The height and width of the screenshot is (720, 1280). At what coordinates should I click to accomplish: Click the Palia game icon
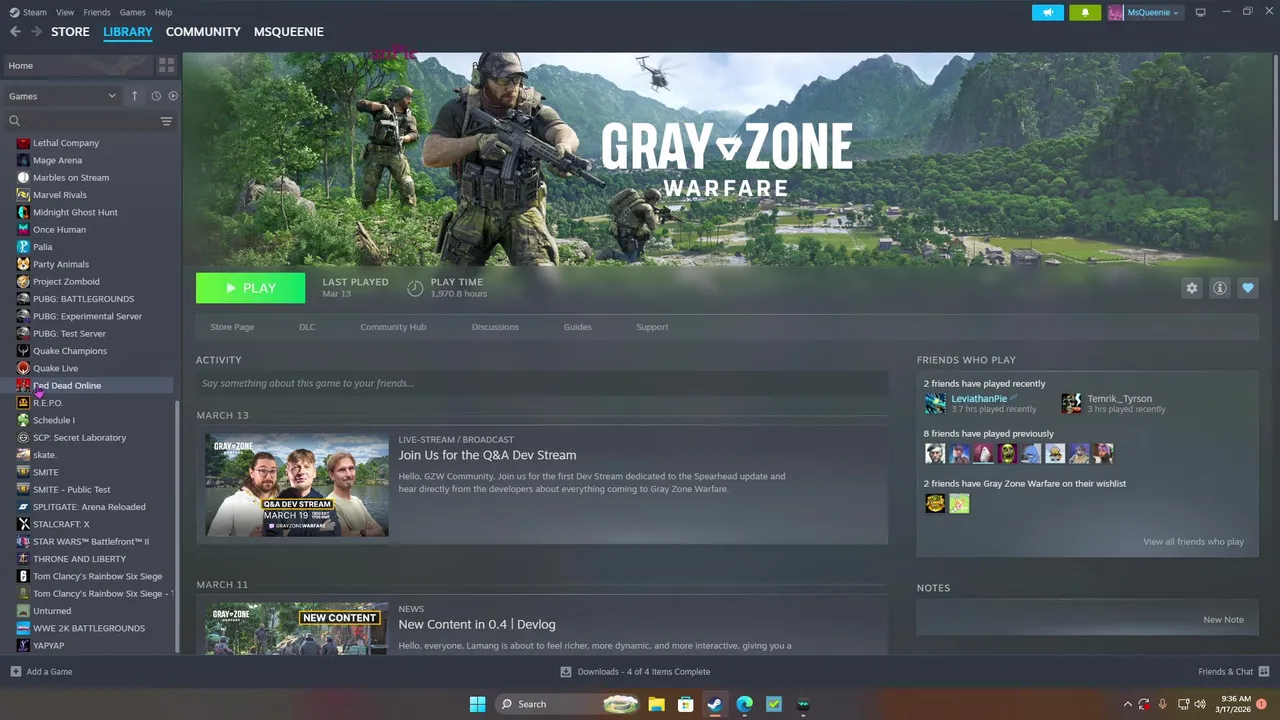(23, 247)
